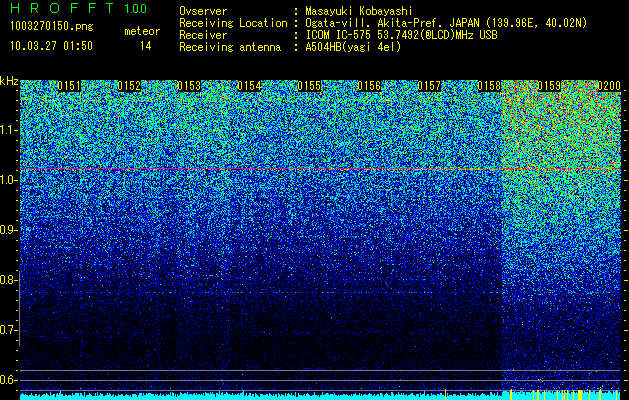The image size is (629, 400).
Task: Click the kHz axis unit label
Action: coord(9,82)
